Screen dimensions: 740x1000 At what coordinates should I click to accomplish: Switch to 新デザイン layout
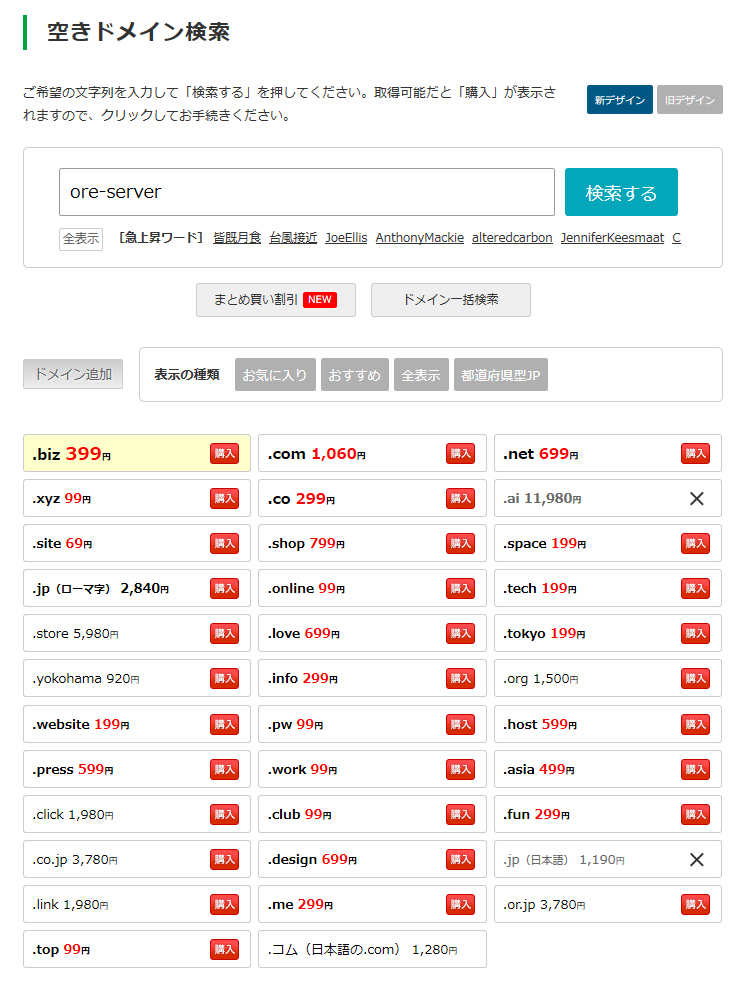click(x=619, y=99)
